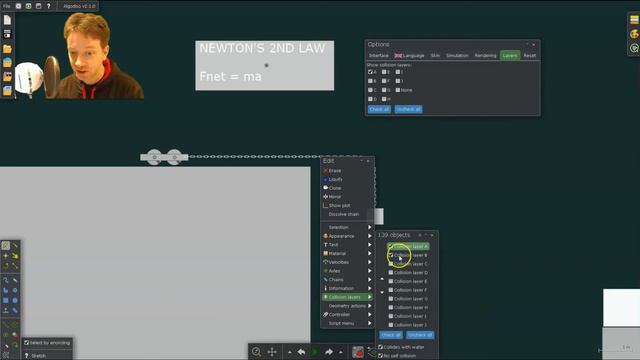
Task: Create a new scene from the left sidebar
Action: (7, 20)
